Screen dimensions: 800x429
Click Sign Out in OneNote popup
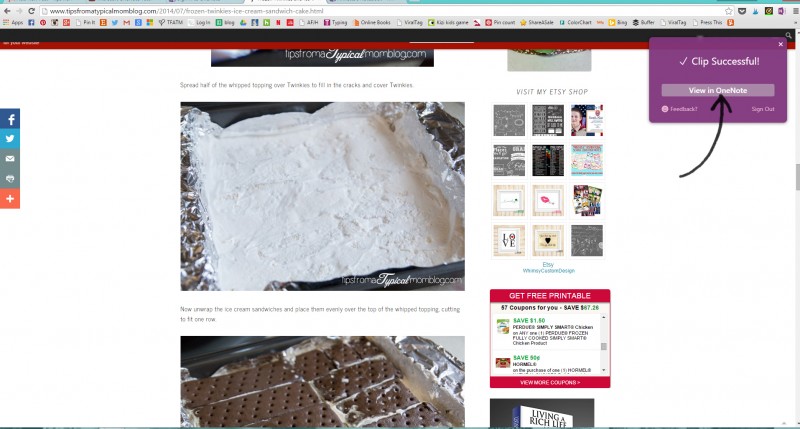coord(762,108)
